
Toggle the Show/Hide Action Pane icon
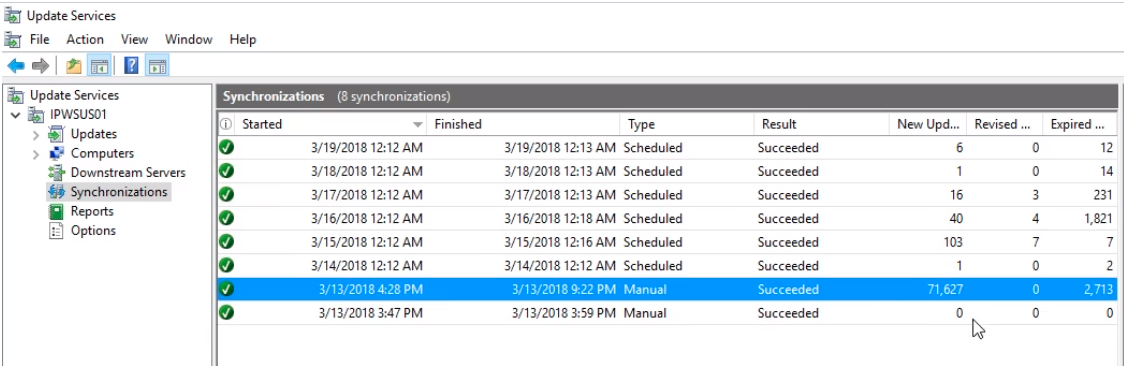click(x=157, y=66)
